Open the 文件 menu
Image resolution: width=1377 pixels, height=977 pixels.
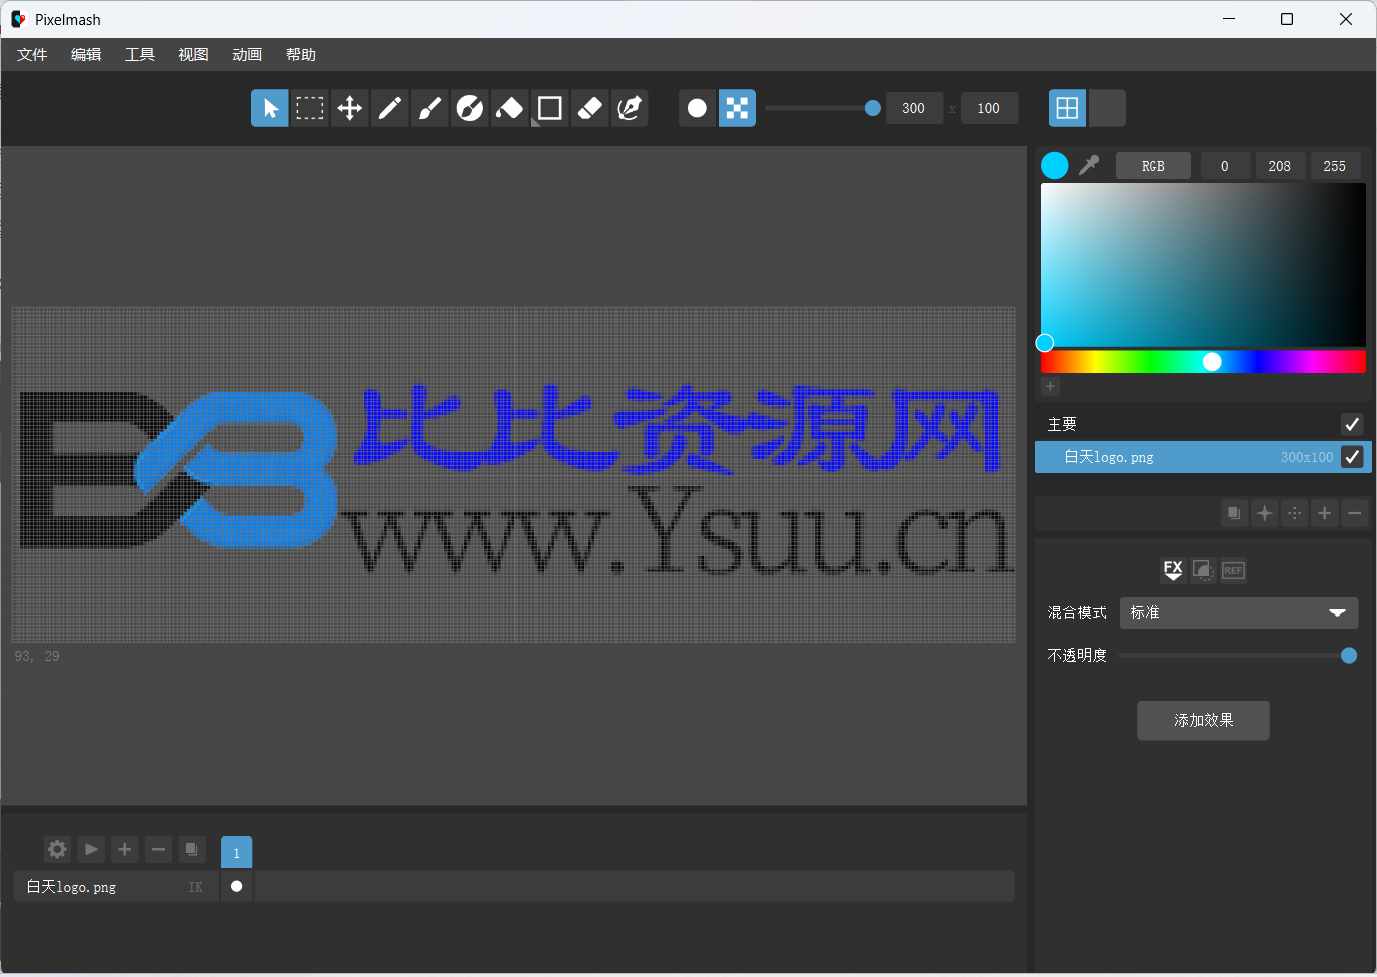pyautogui.click(x=32, y=55)
